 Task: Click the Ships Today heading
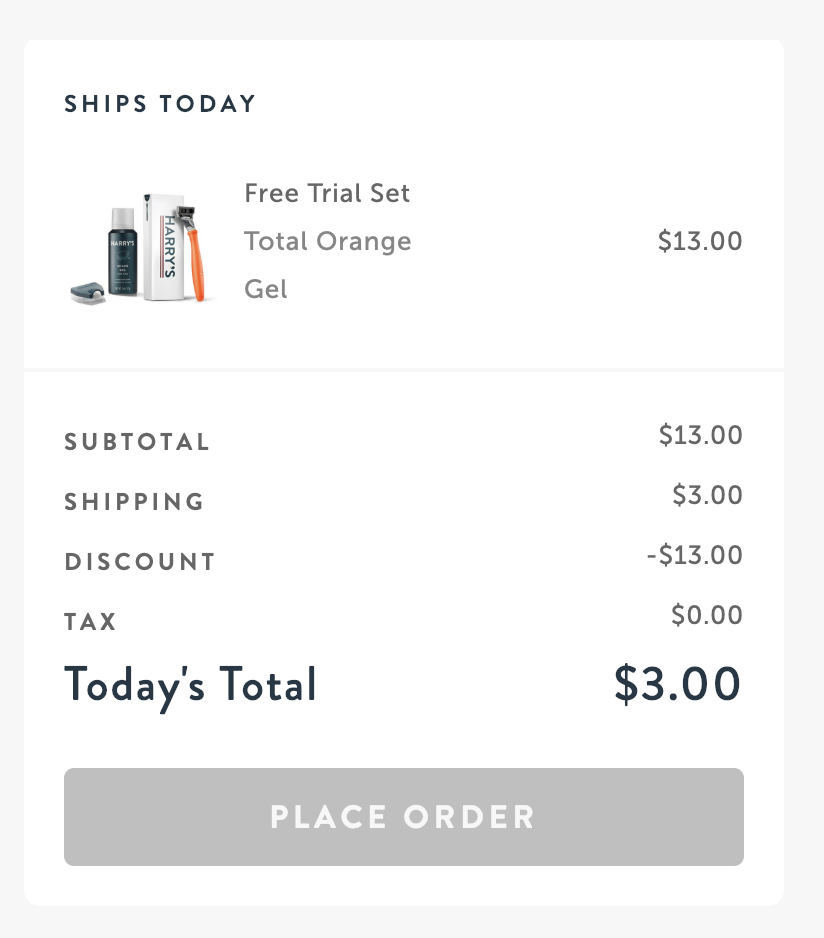(160, 104)
